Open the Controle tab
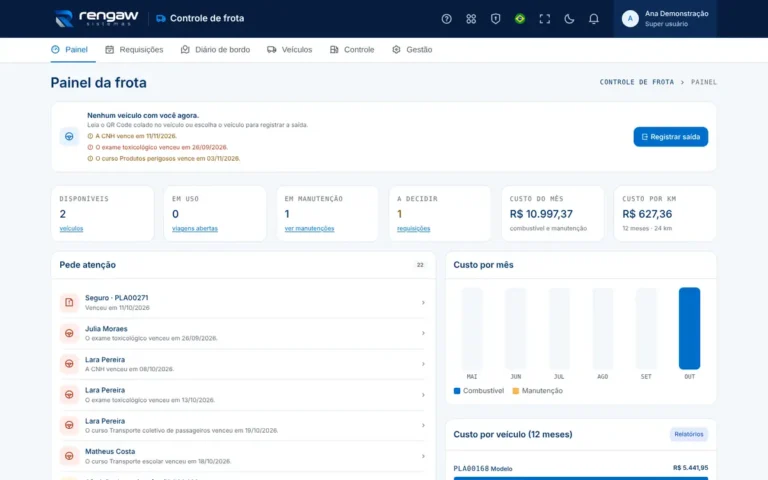 point(352,49)
